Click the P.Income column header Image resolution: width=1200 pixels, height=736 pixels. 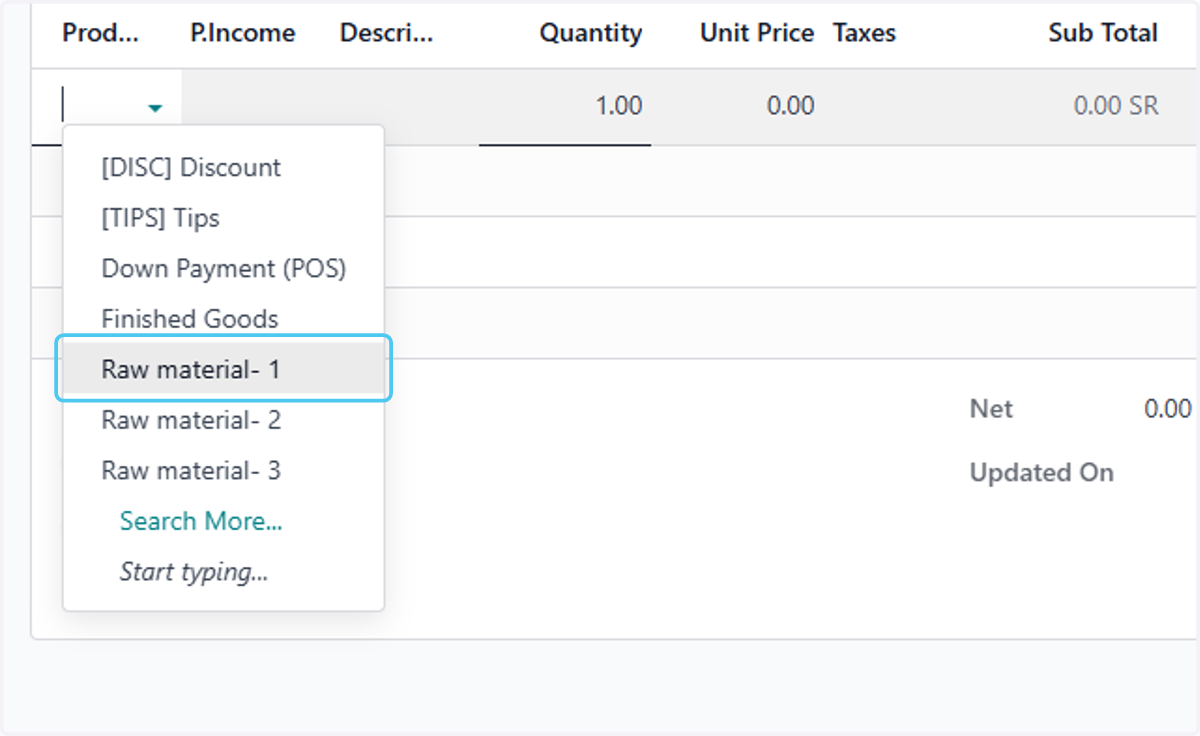coord(243,33)
